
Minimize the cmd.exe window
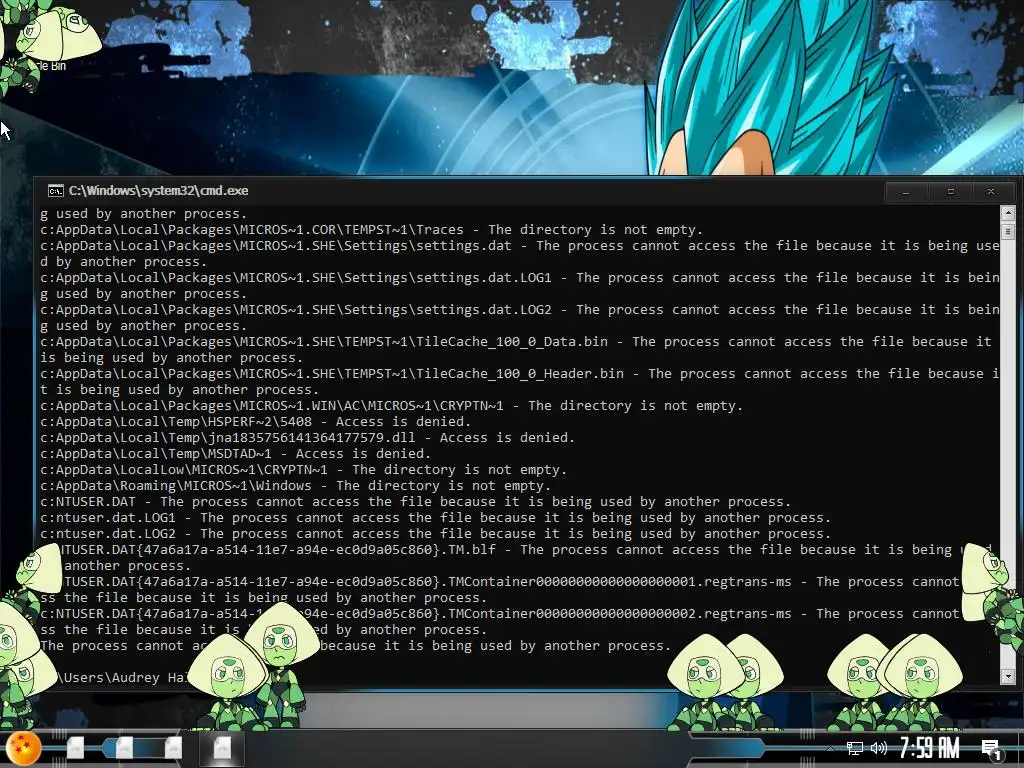(x=906, y=192)
